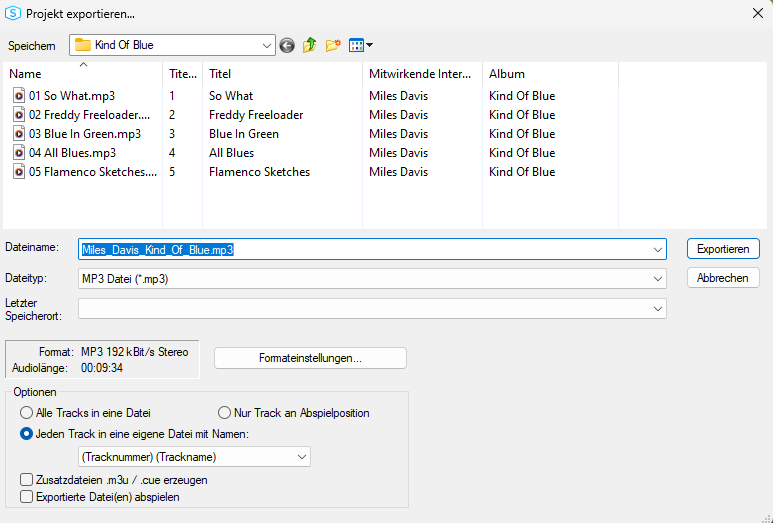Sort by Name column header

pos(83,74)
